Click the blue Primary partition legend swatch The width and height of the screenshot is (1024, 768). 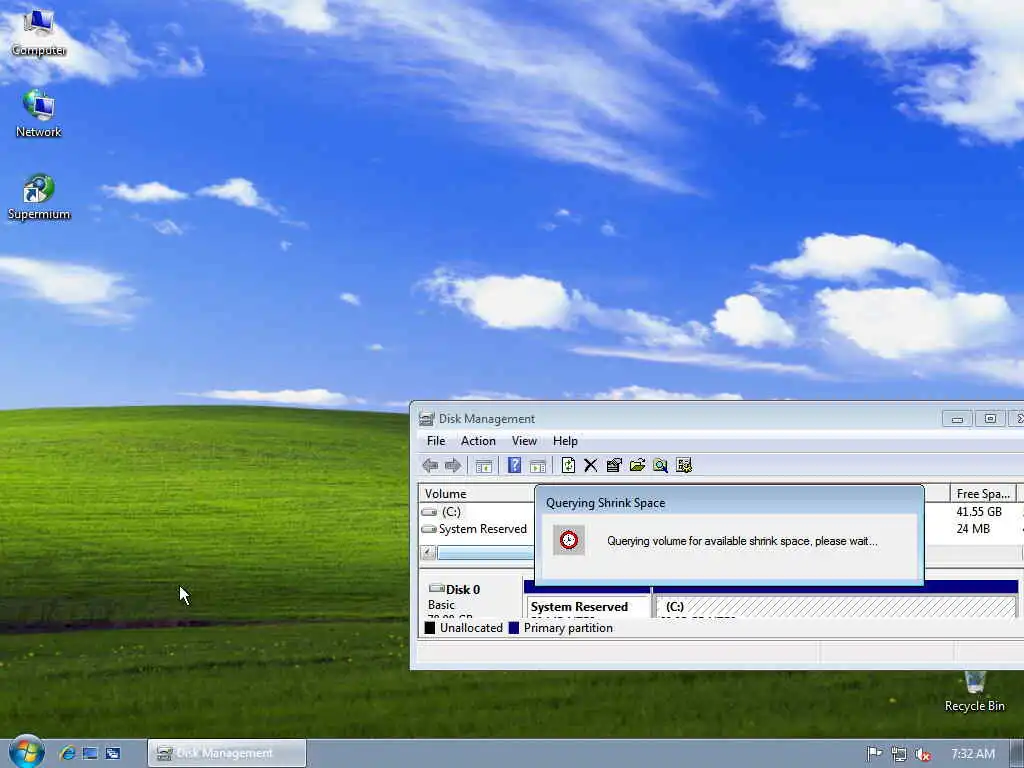click(x=514, y=628)
